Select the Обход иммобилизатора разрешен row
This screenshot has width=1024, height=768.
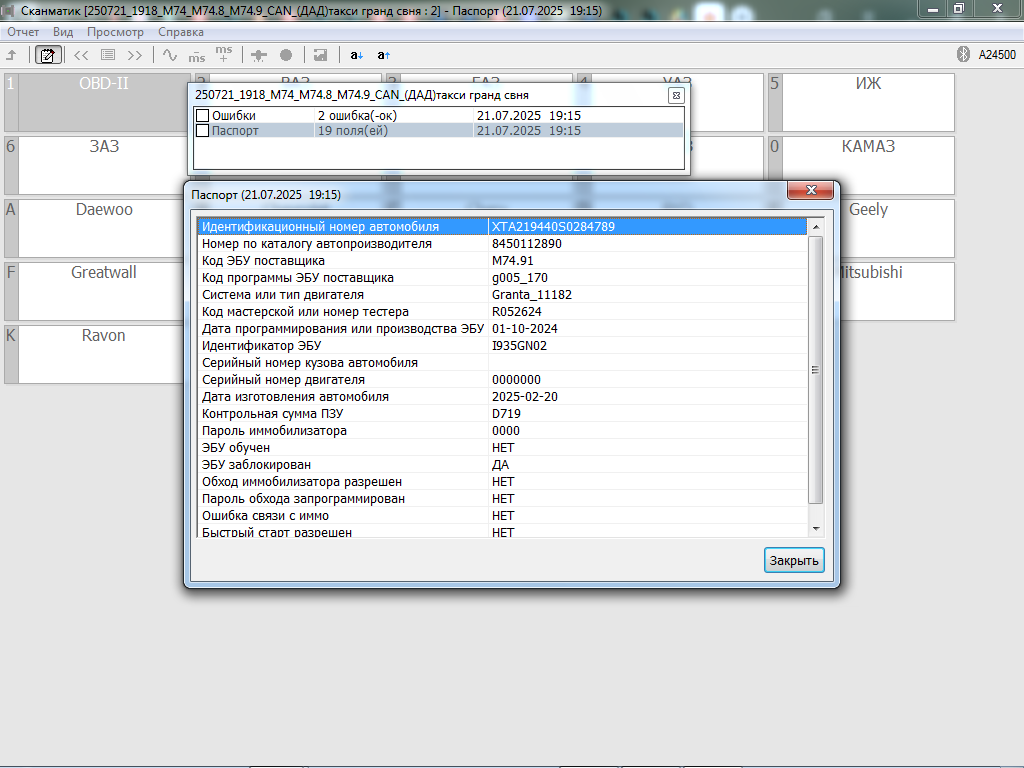[x=502, y=481]
